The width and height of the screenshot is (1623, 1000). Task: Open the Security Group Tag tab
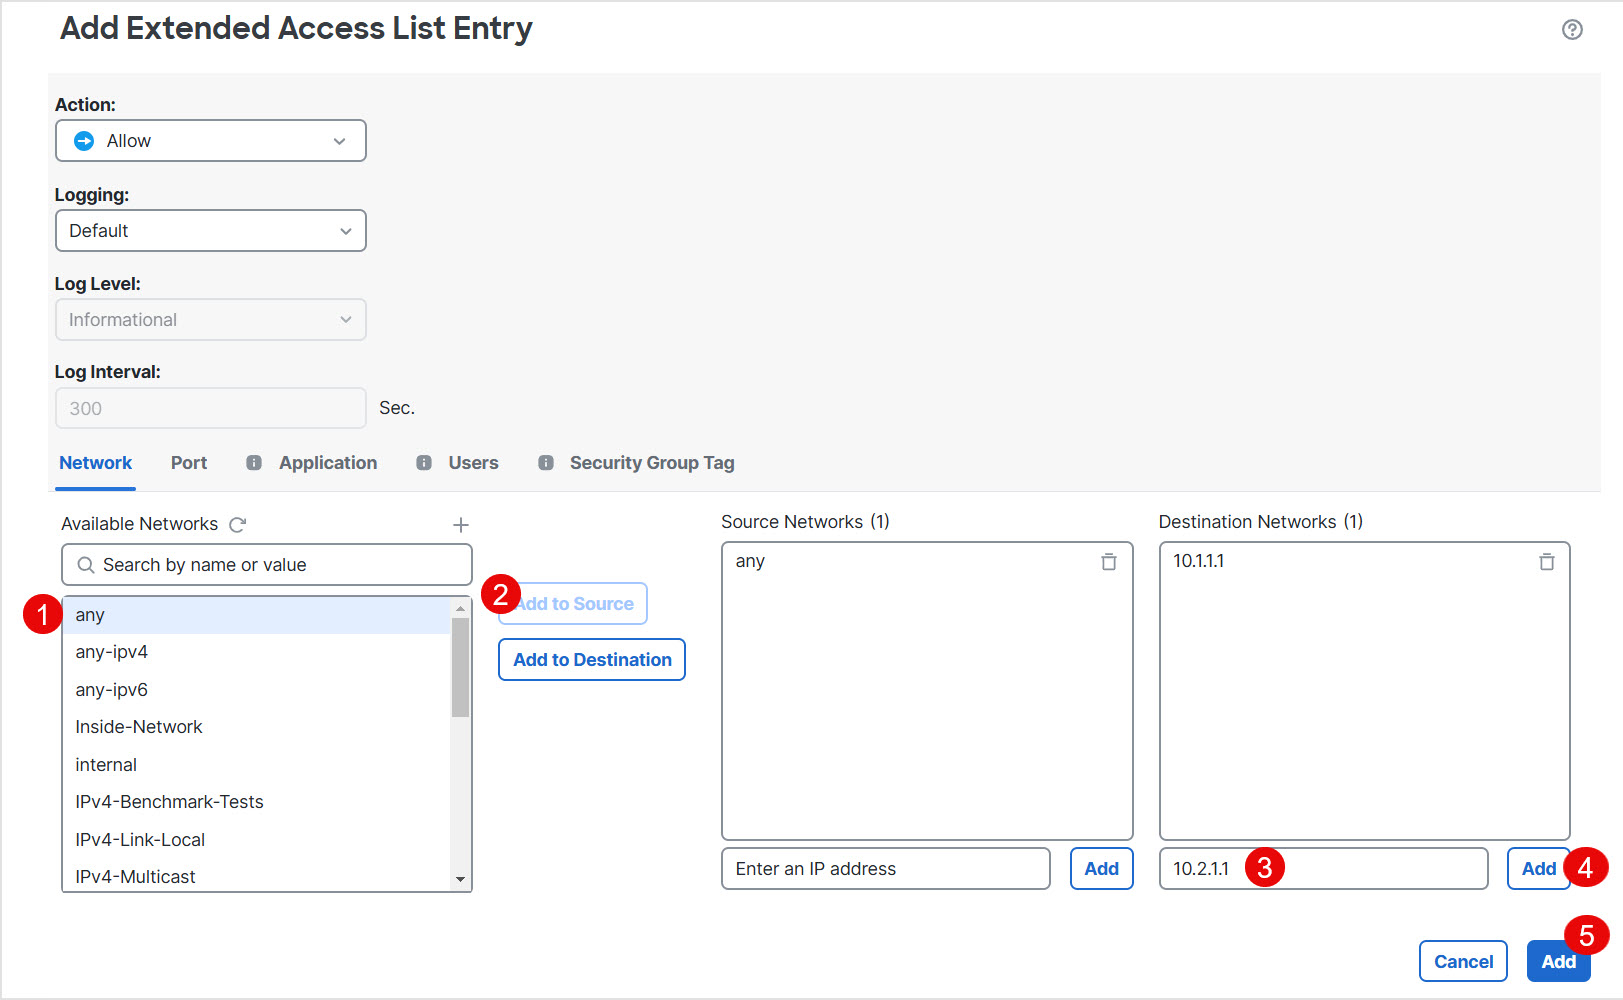click(652, 463)
